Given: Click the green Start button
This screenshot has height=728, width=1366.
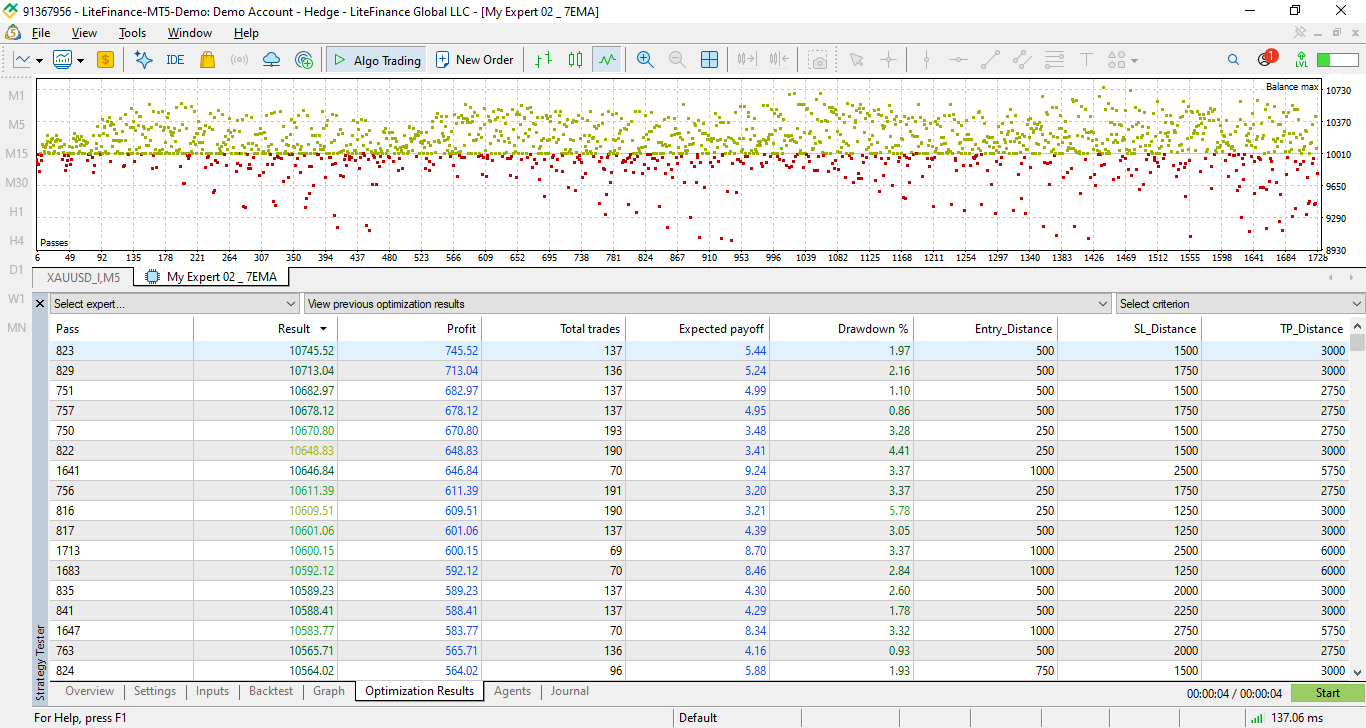Looking at the screenshot, I should pos(1327,693).
